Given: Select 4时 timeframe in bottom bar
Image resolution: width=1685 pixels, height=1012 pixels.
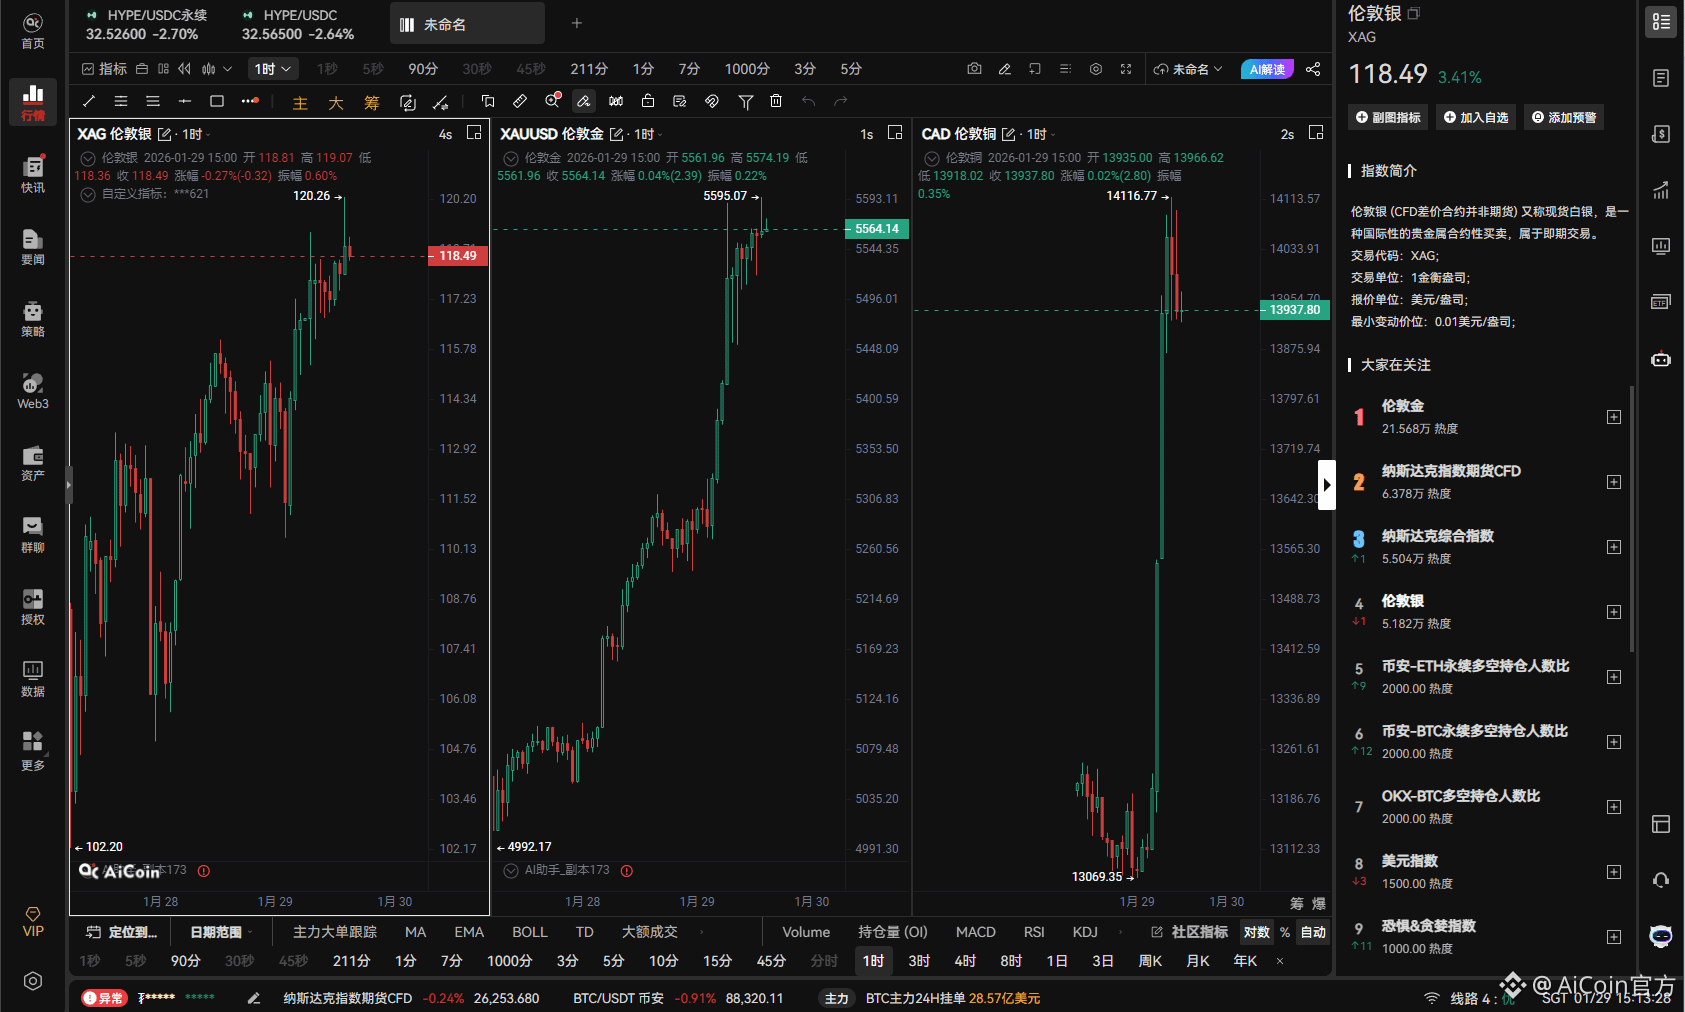Looking at the screenshot, I should 965,961.
